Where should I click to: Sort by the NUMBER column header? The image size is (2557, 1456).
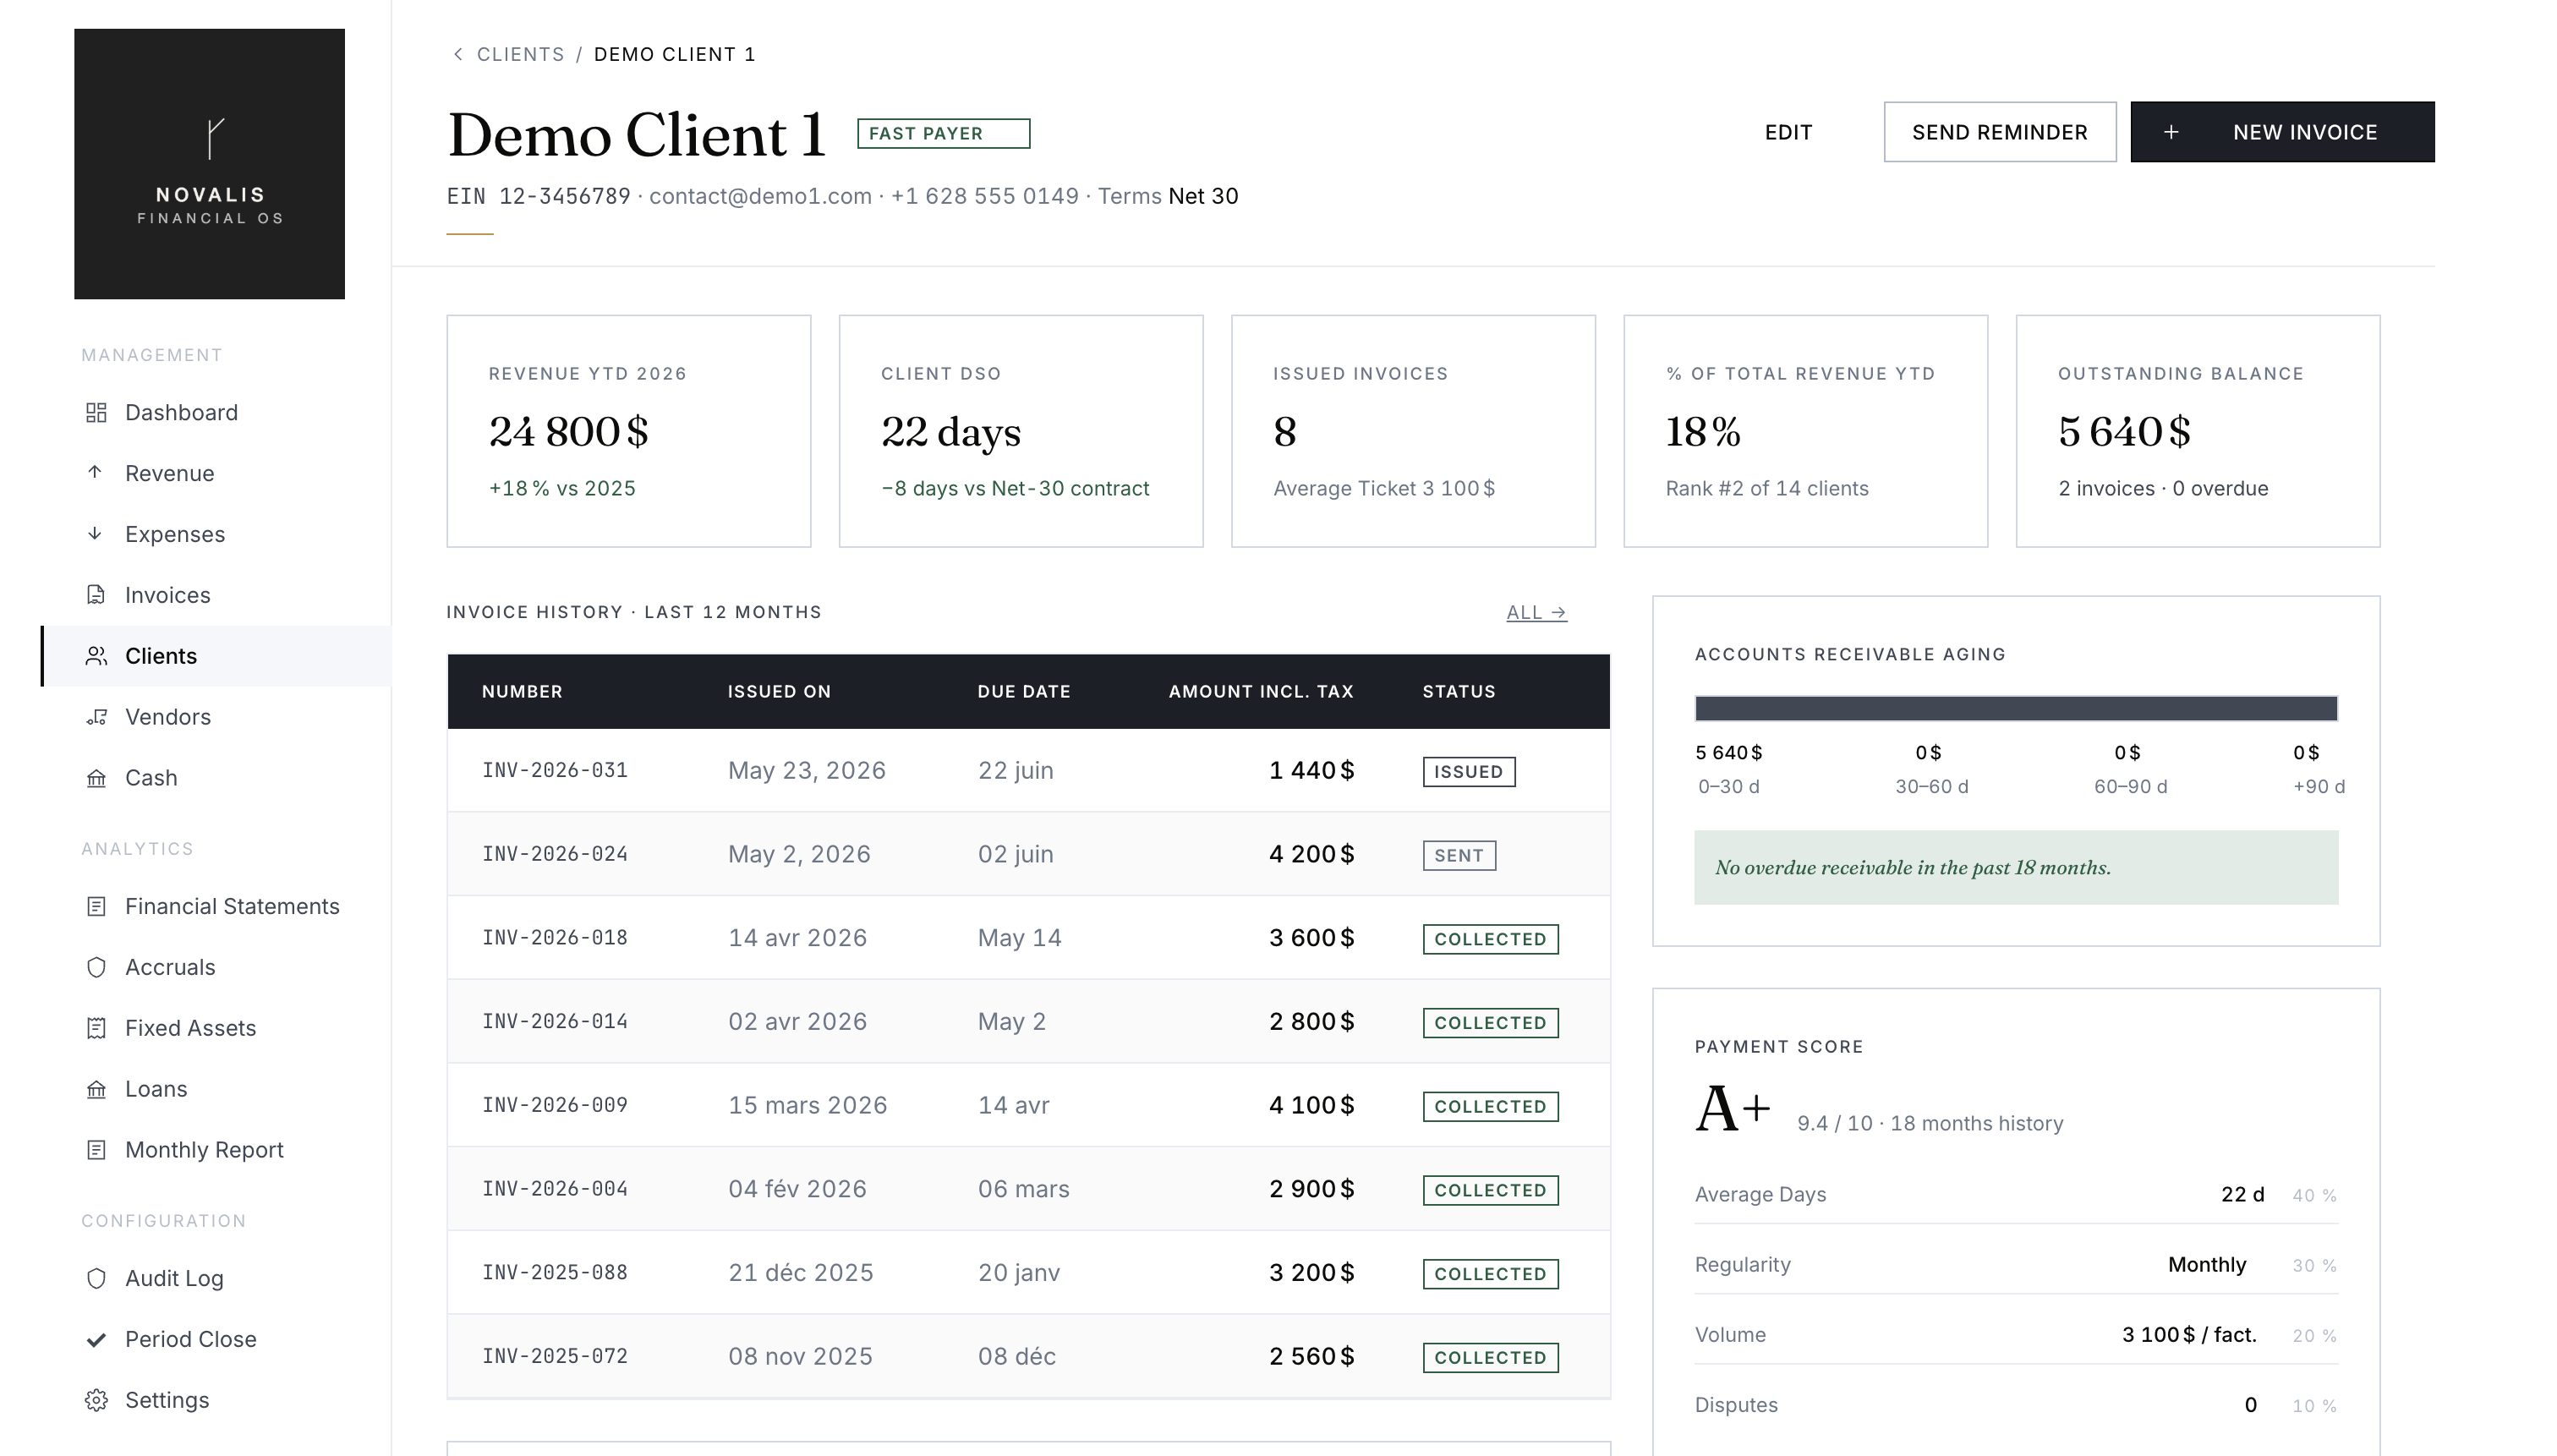(x=522, y=691)
